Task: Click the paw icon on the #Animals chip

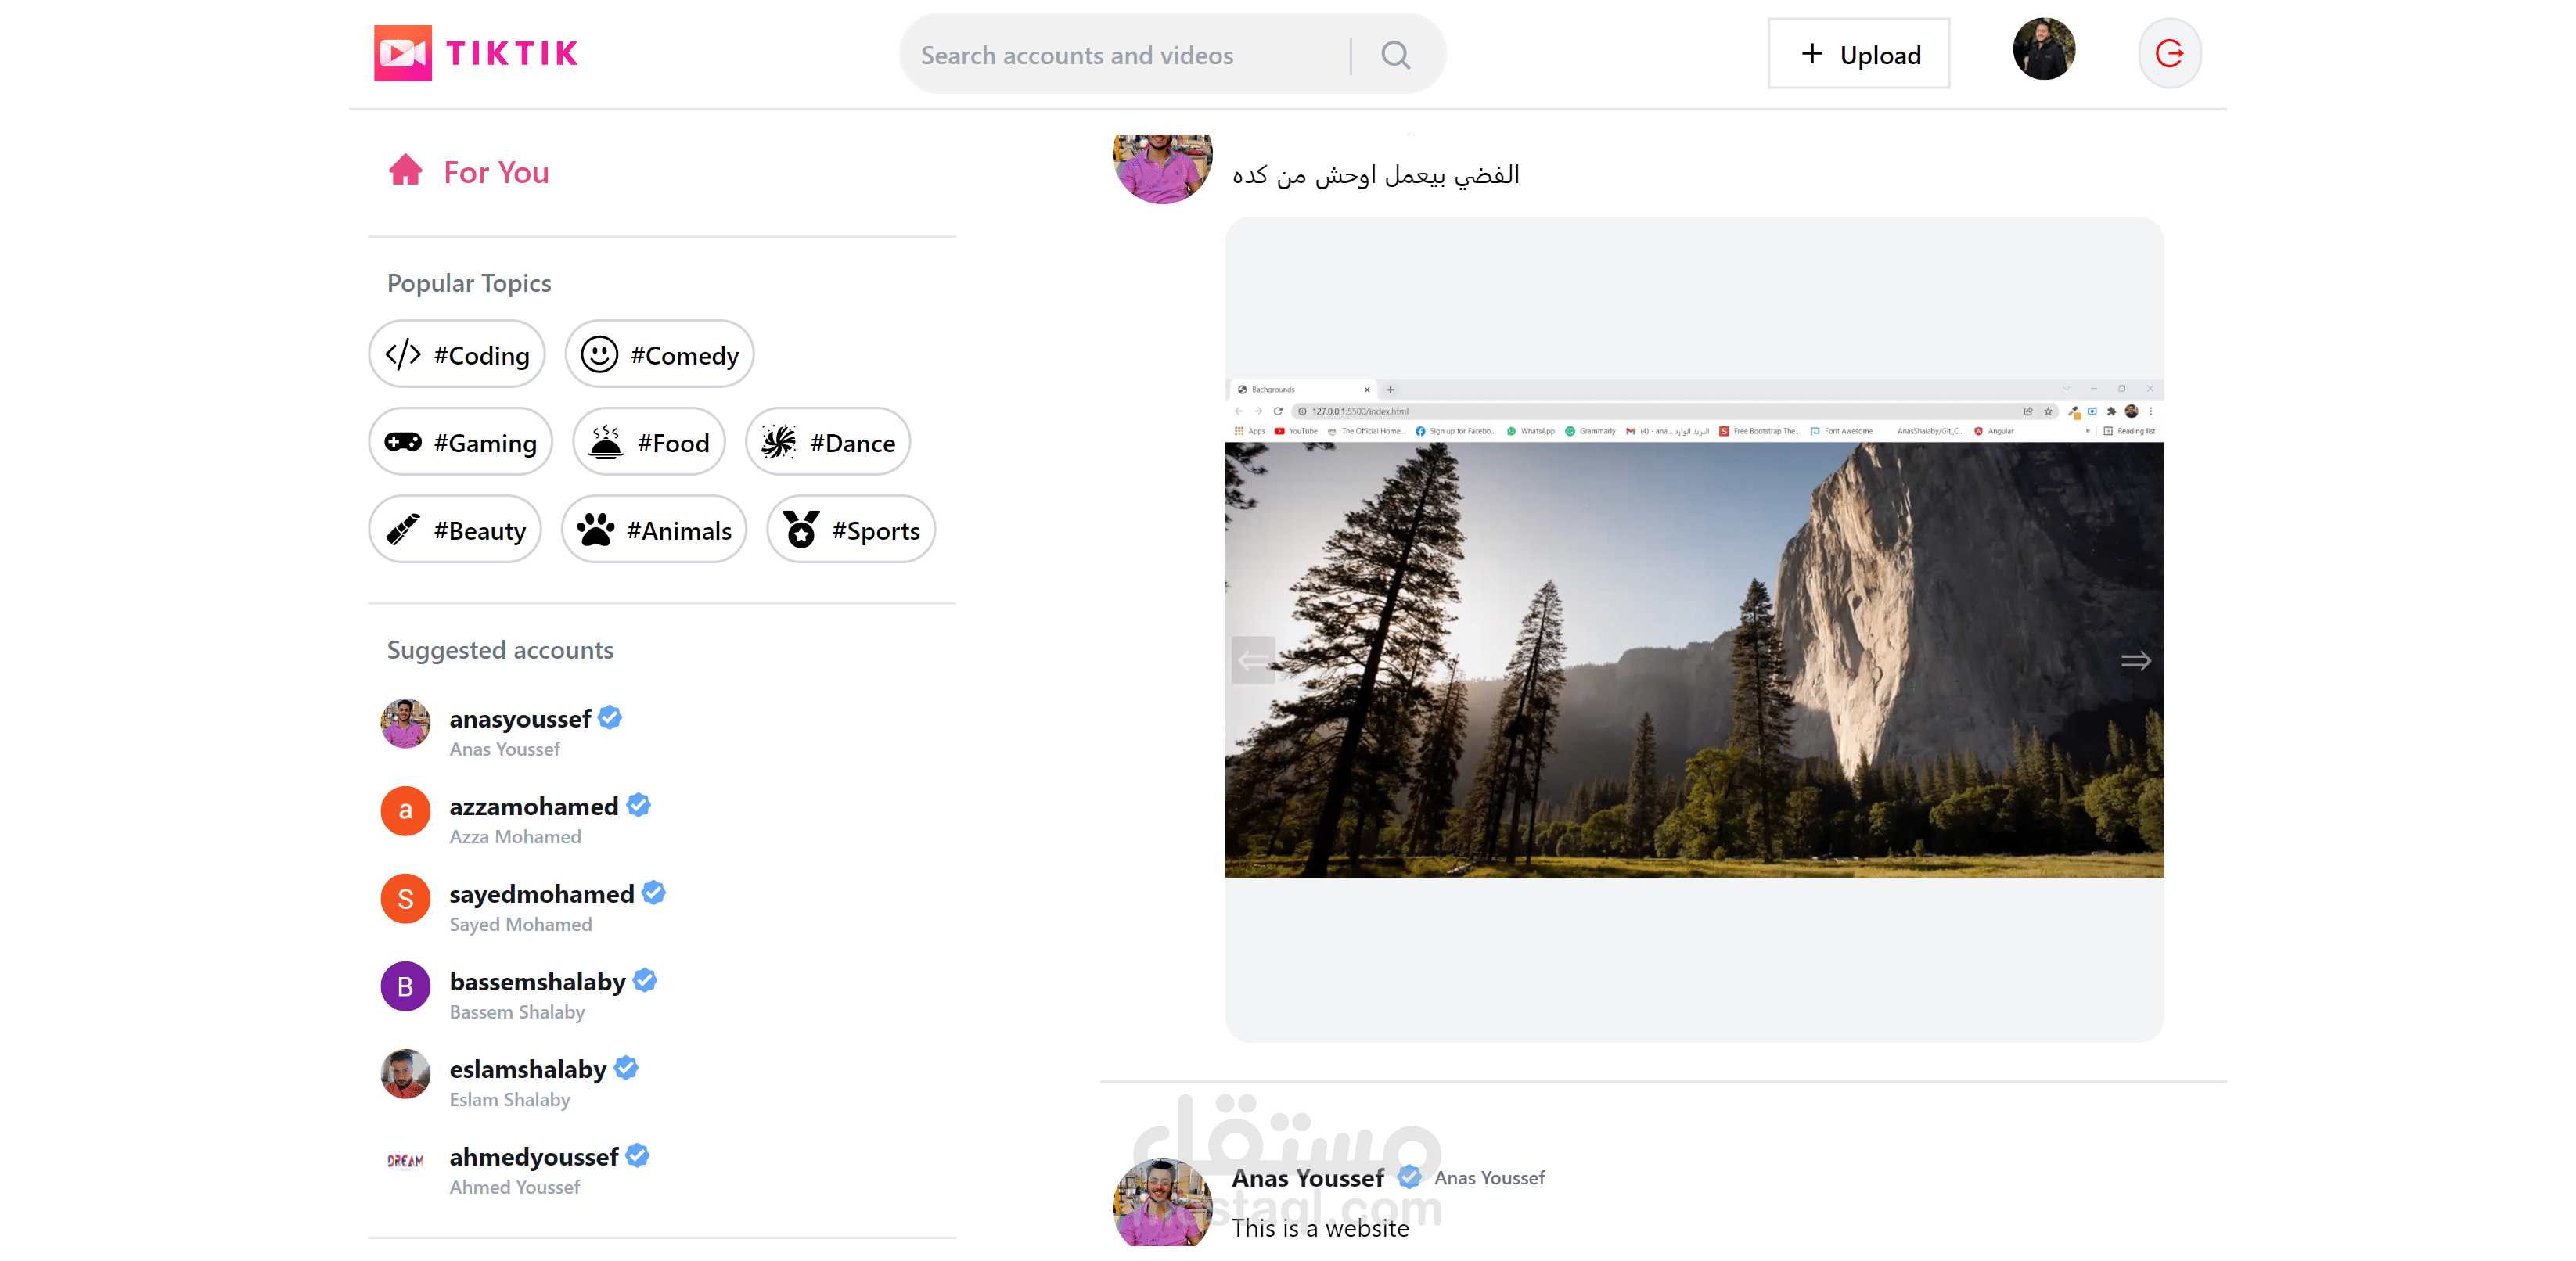Action: 598,529
